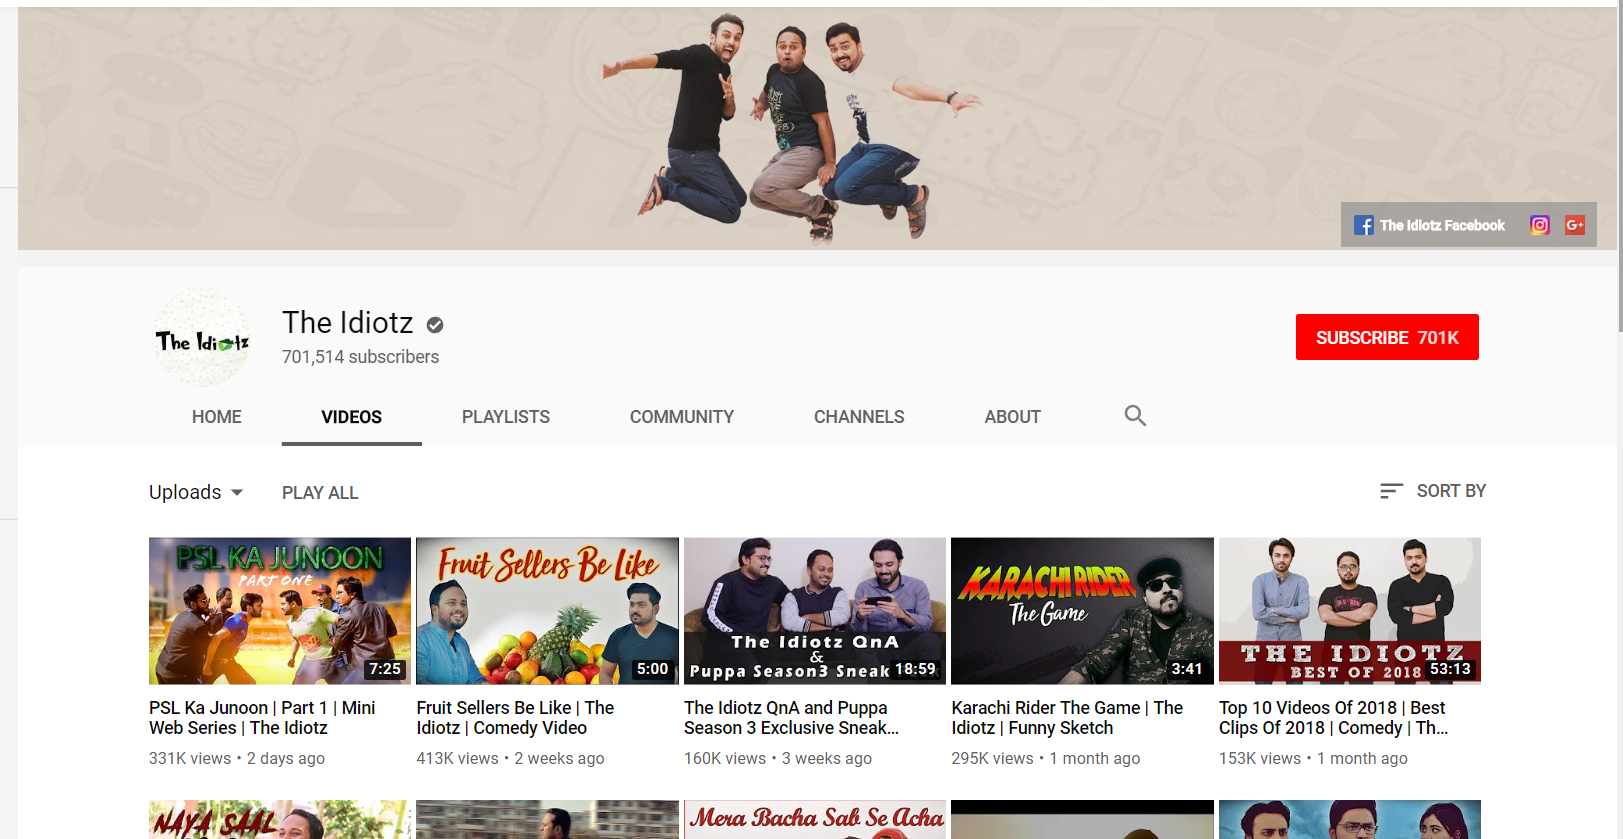Click the 53:13 duration badge
The width and height of the screenshot is (1623, 839).
(1450, 669)
